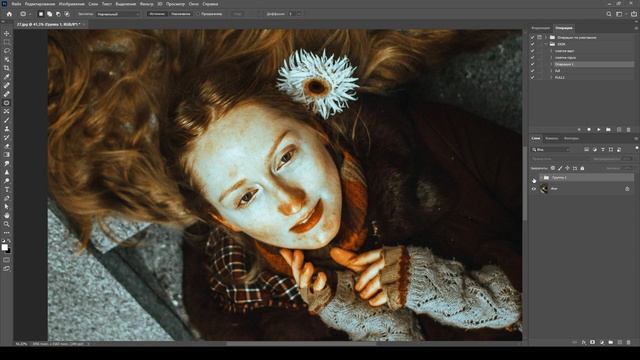This screenshot has height=360, width=640.
Task: Create a new adjustment layer from the Layers footer
Action: [x=602, y=342]
